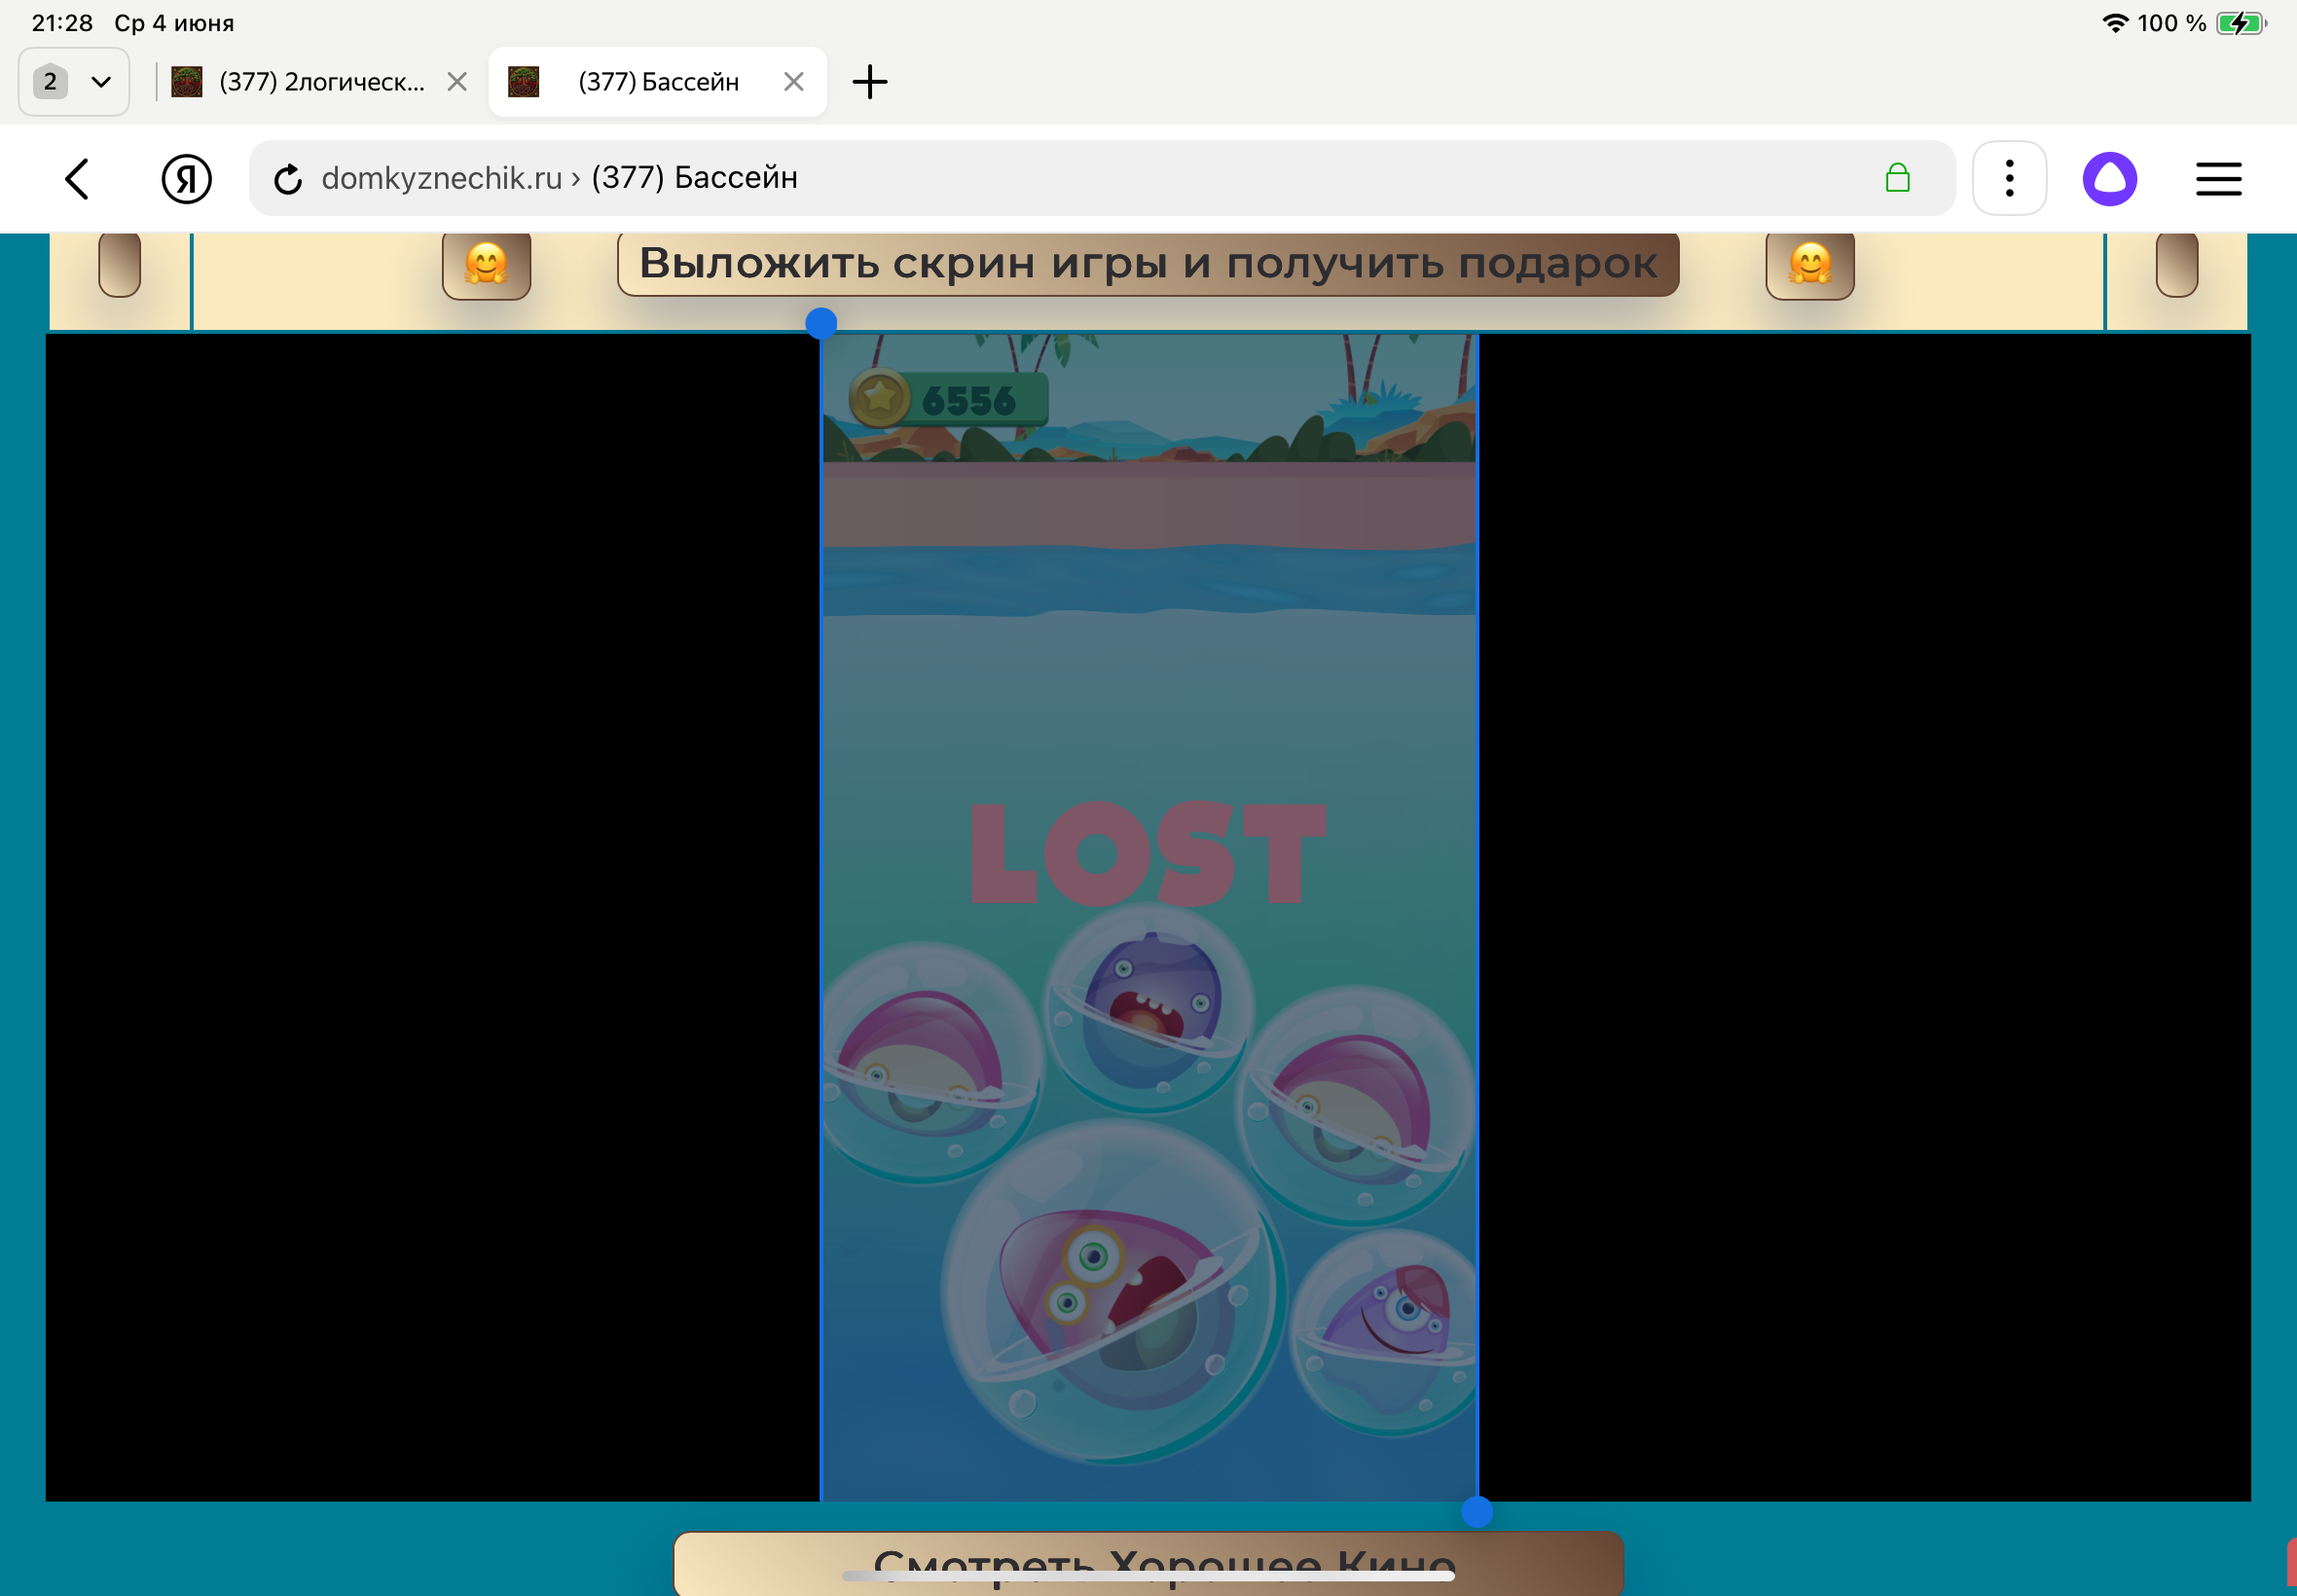Close the (377) Бассейн tab

pyautogui.click(x=793, y=81)
